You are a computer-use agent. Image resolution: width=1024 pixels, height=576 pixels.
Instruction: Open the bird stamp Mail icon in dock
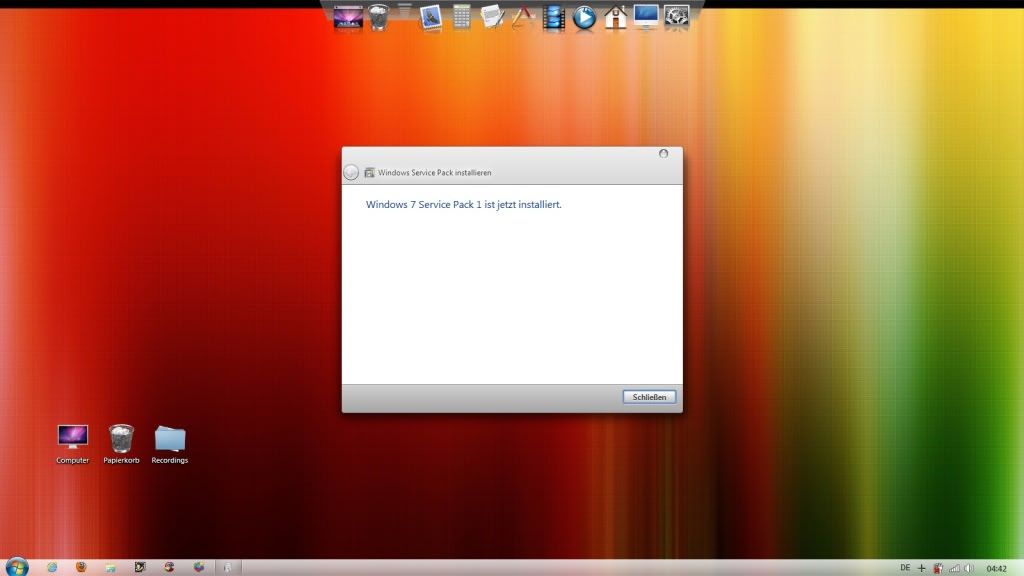(x=431, y=18)
